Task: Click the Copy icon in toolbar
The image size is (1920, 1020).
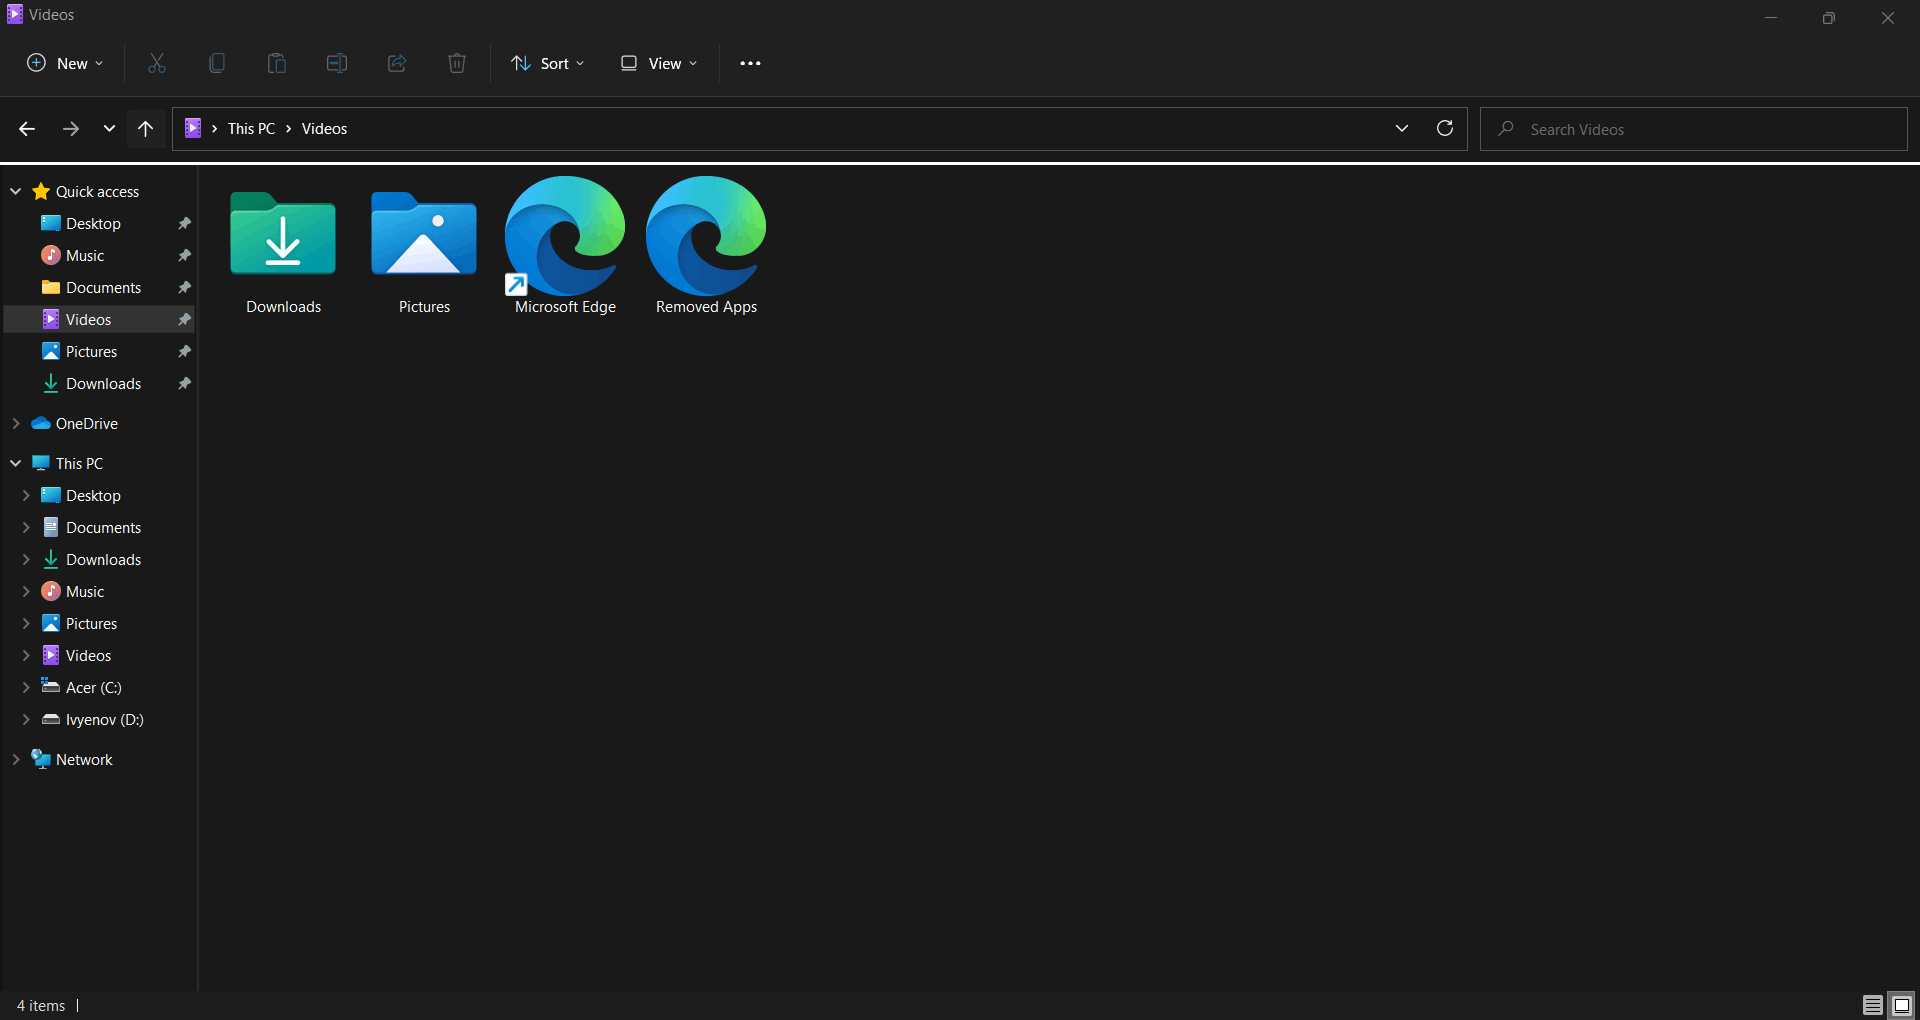Action: pos(217,63)
